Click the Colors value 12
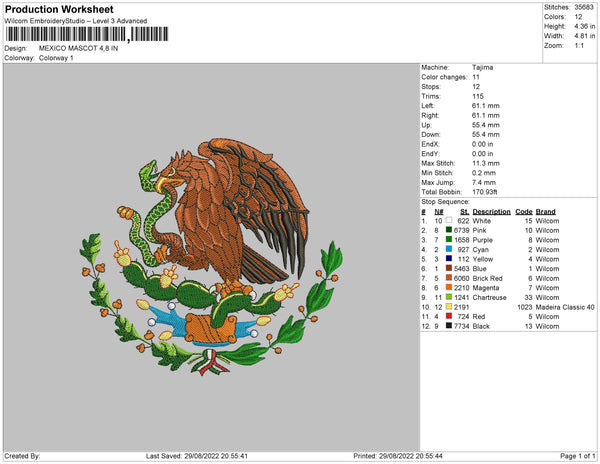The height and width of the screenshot is (464, 600). 578,17
